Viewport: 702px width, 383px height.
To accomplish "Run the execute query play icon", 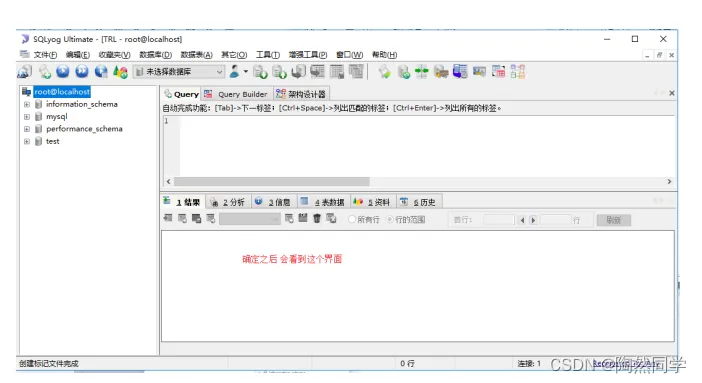I will [x=63, y=71].
